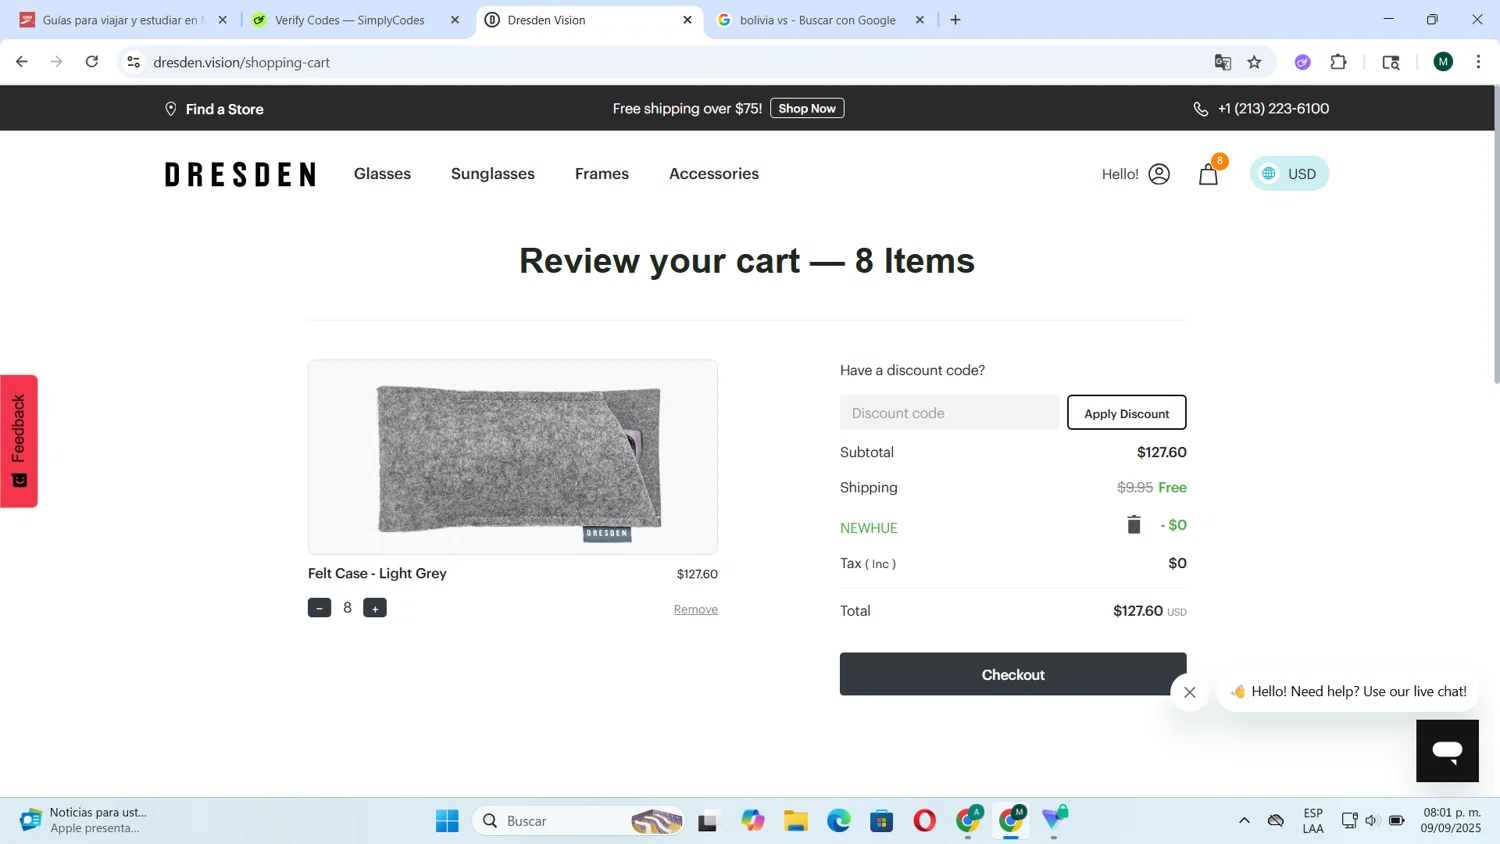This screenshot has width=1500, height=844.
Task: Open the Felt Case product image
Action: [x=513, y=457]
